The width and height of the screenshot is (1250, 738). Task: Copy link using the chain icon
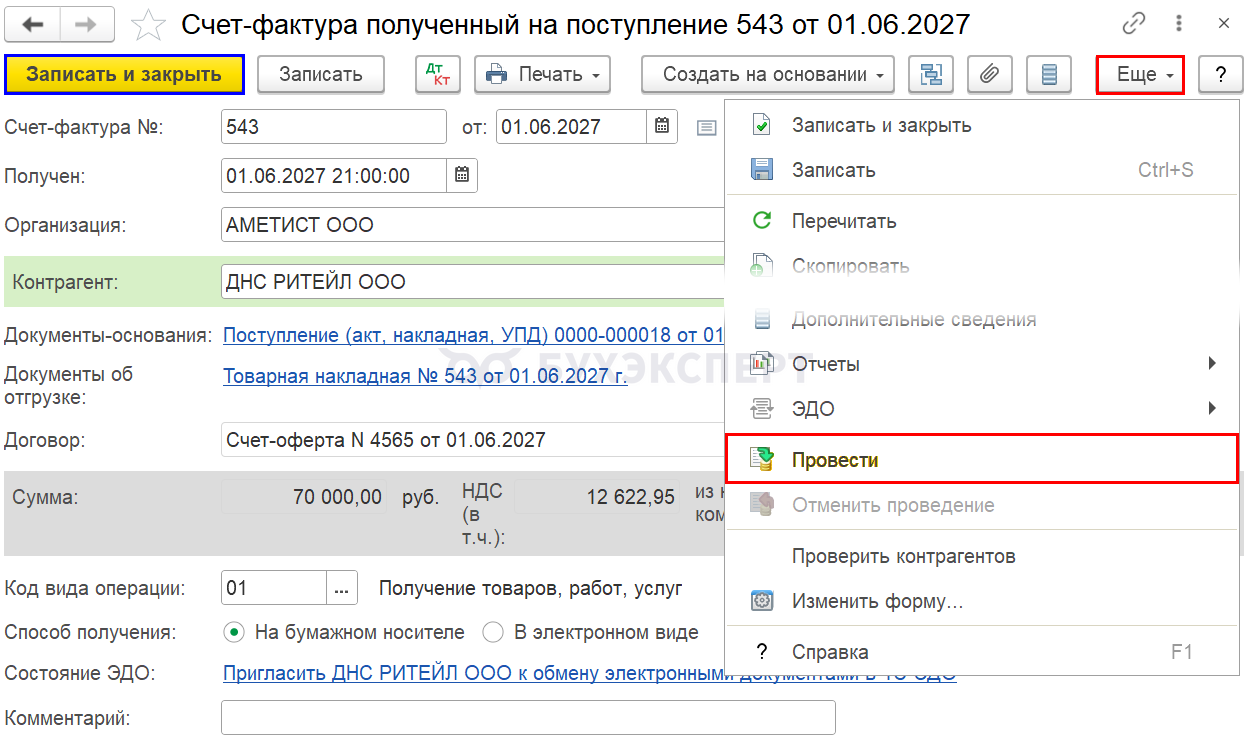click(1134, 23)
